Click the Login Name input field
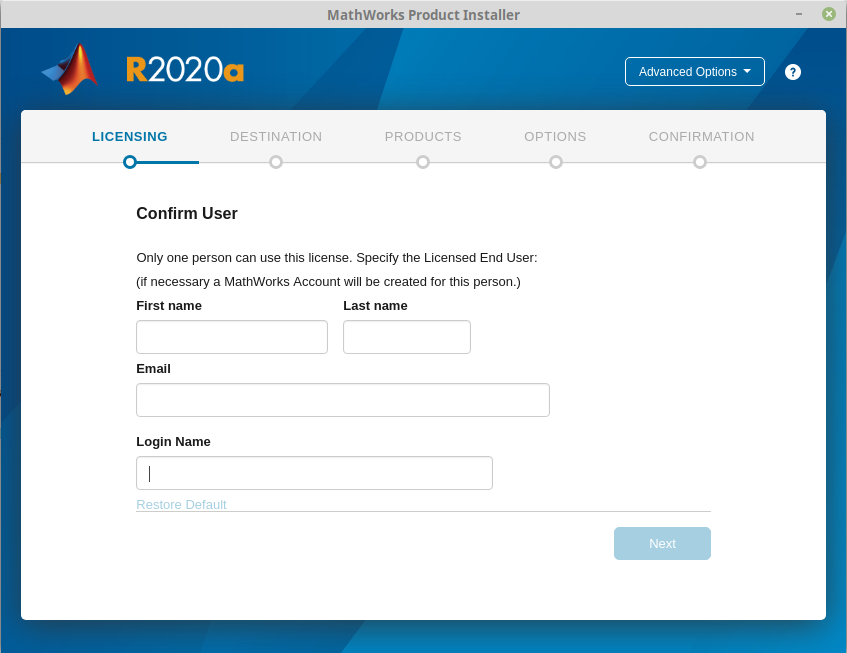 [314, 473]
